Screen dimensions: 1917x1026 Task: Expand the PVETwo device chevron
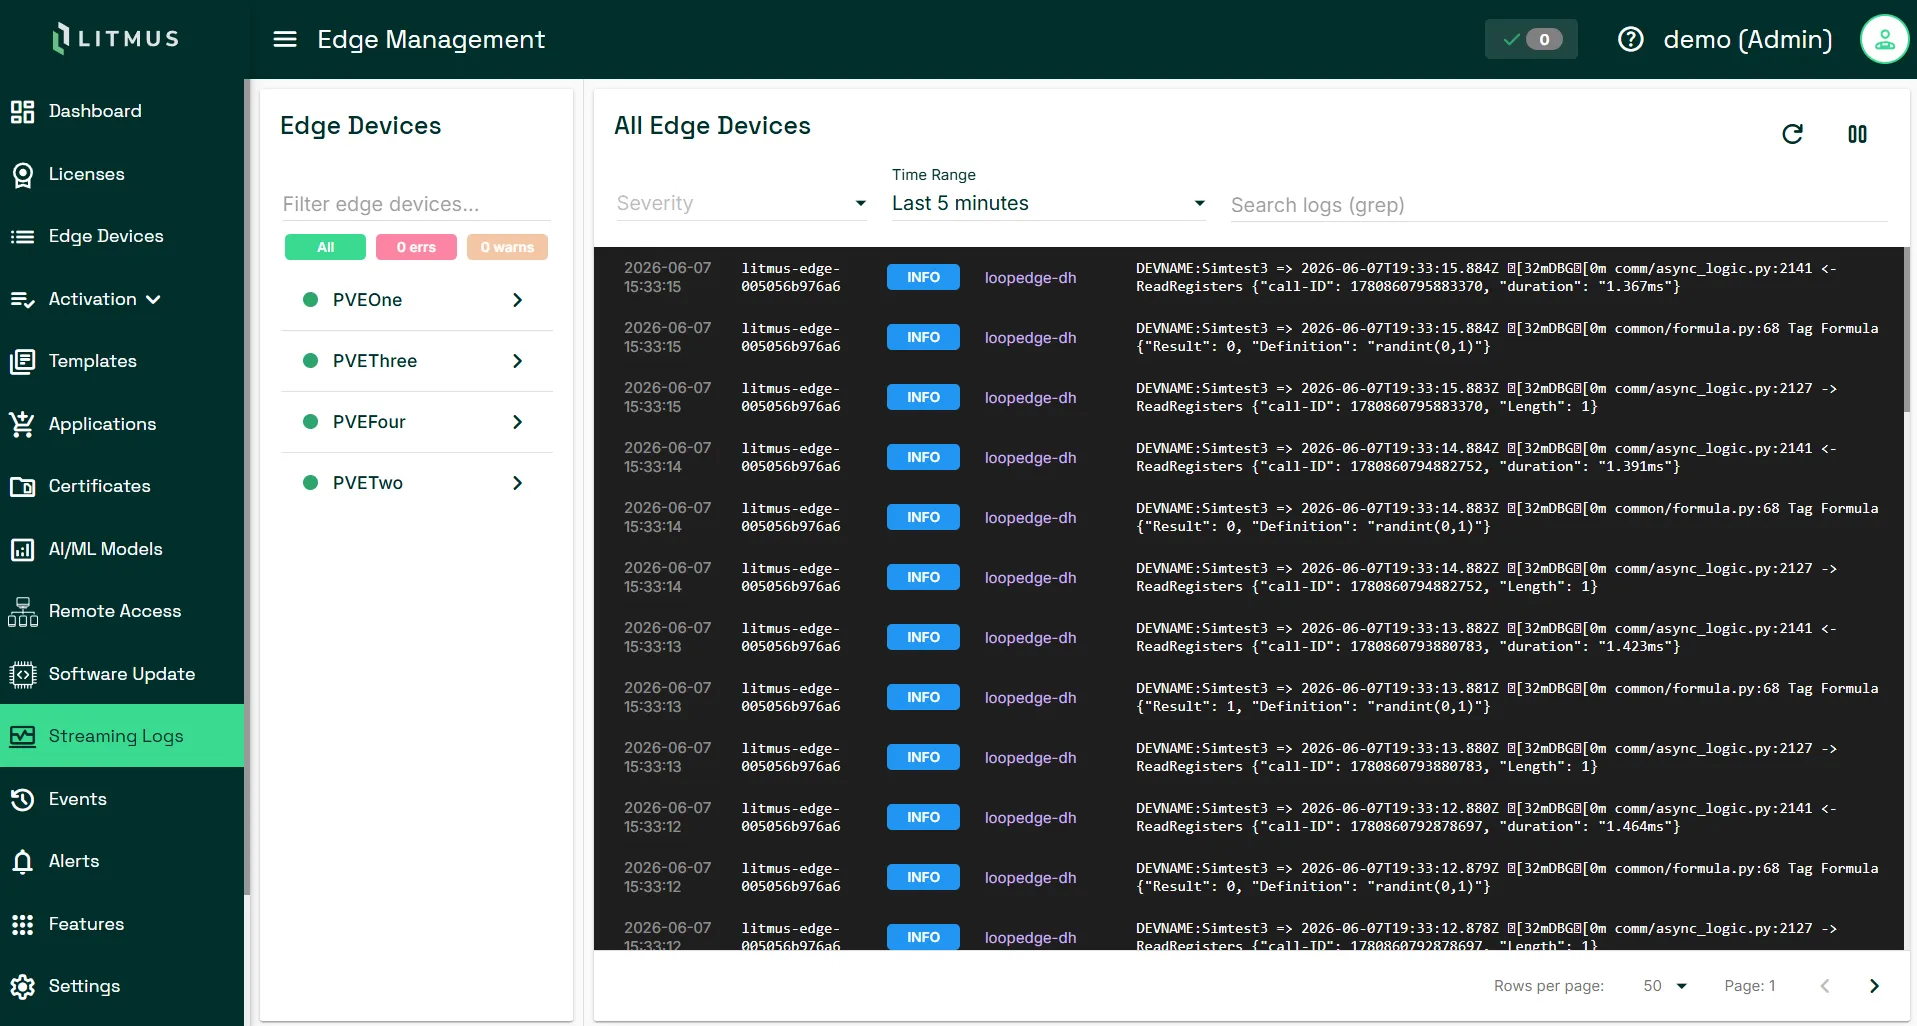pos(517,483)
